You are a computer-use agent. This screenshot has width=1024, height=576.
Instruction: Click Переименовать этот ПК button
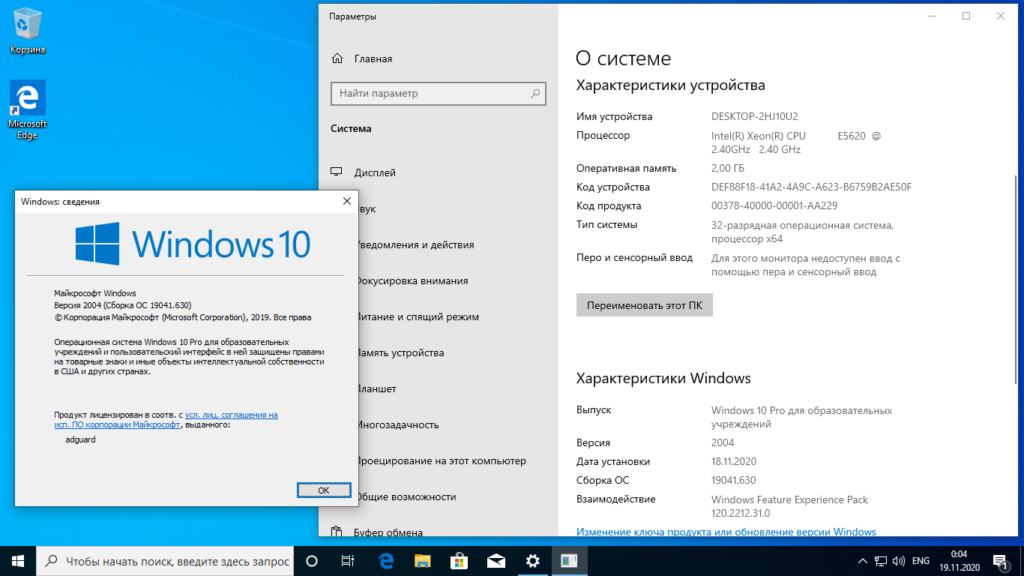[644, 305]
